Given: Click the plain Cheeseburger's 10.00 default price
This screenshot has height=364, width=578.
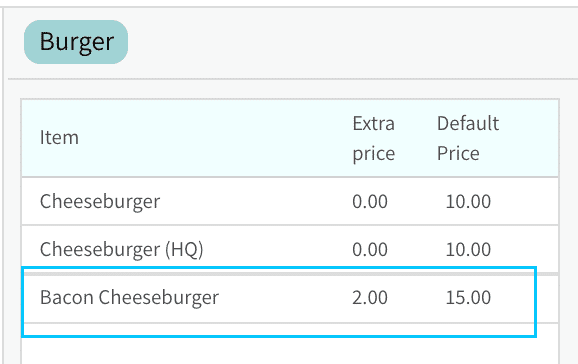Looking at the screenshot, I should [468, 201].
